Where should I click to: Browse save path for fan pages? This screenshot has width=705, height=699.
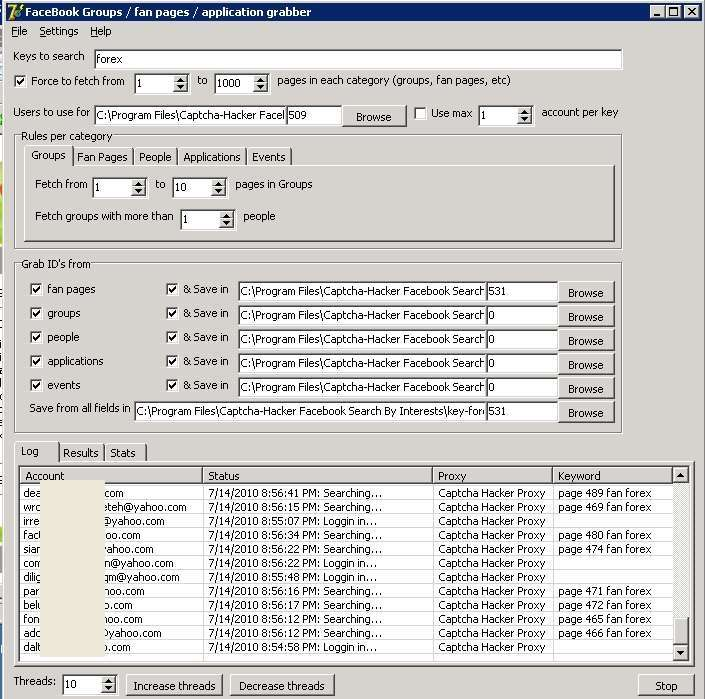(586, 293)
